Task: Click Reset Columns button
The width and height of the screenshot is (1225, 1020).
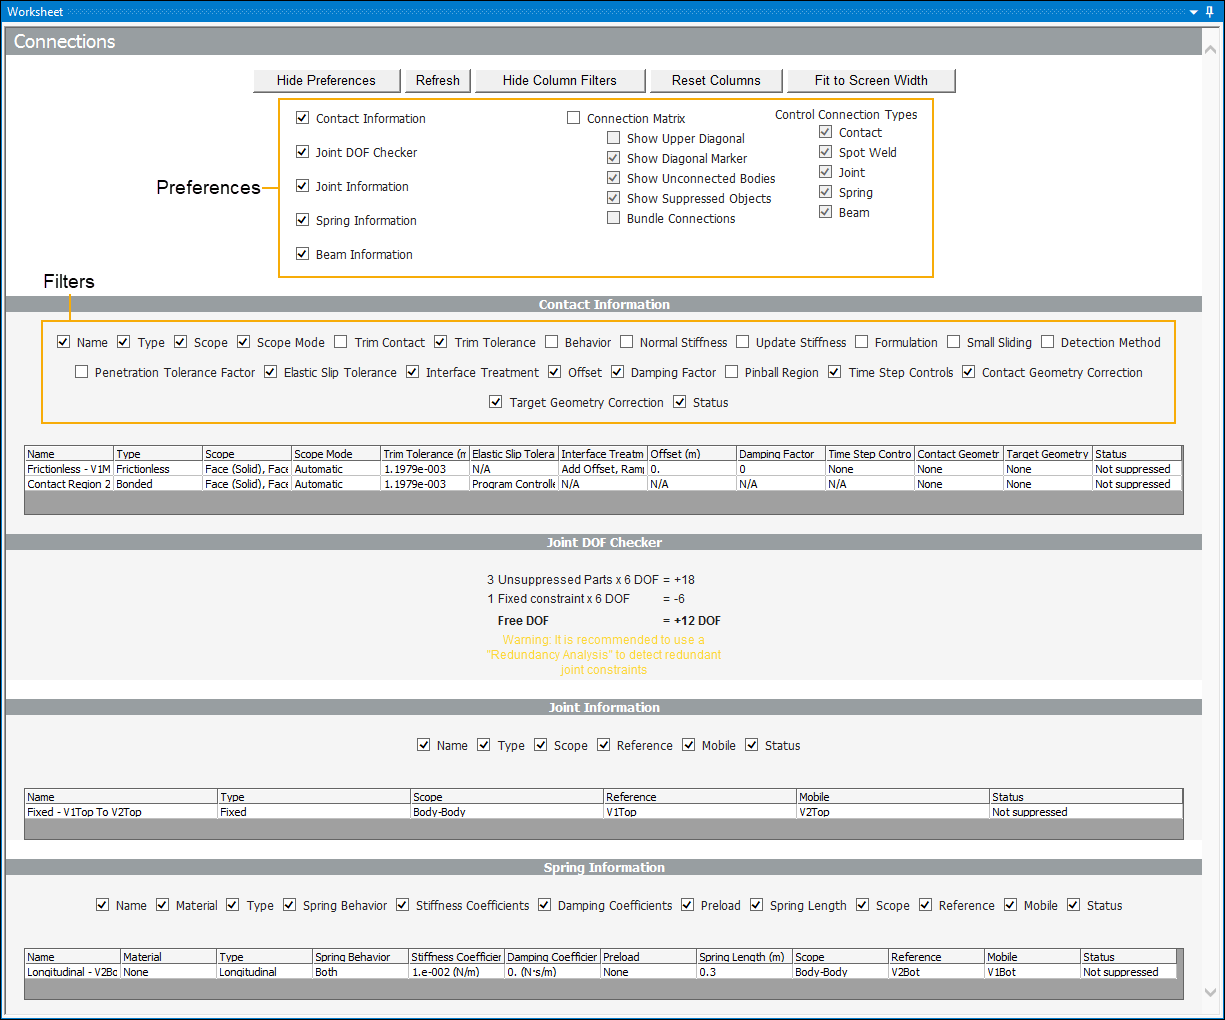Action: pyautogui.click(x=715, y=80)
